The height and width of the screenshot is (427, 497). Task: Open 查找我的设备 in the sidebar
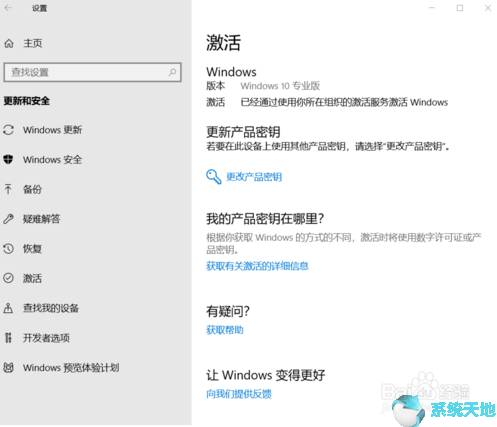coord(51,308)
